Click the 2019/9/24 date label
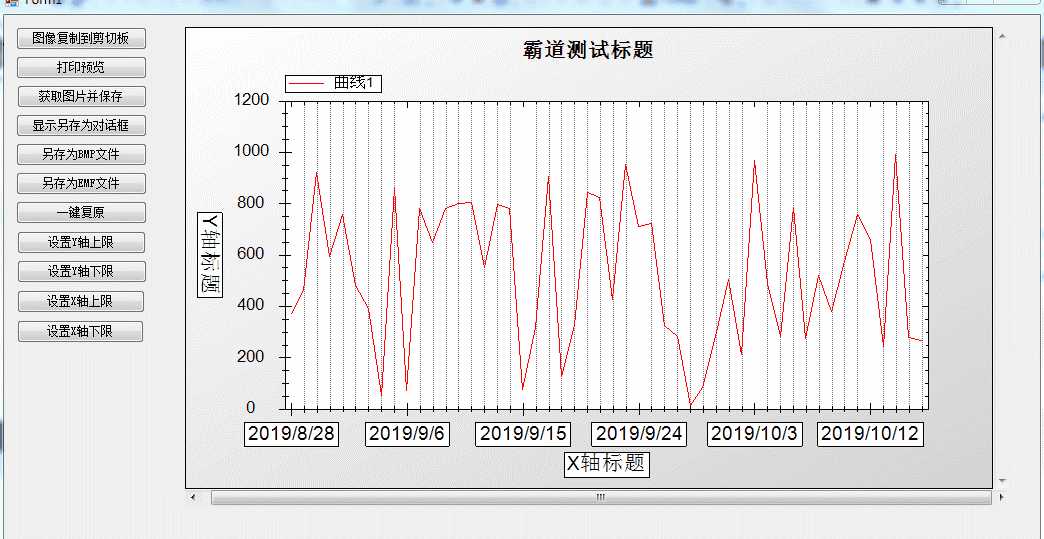Viewport: 1044px width, 539px height. coord(639,434)
